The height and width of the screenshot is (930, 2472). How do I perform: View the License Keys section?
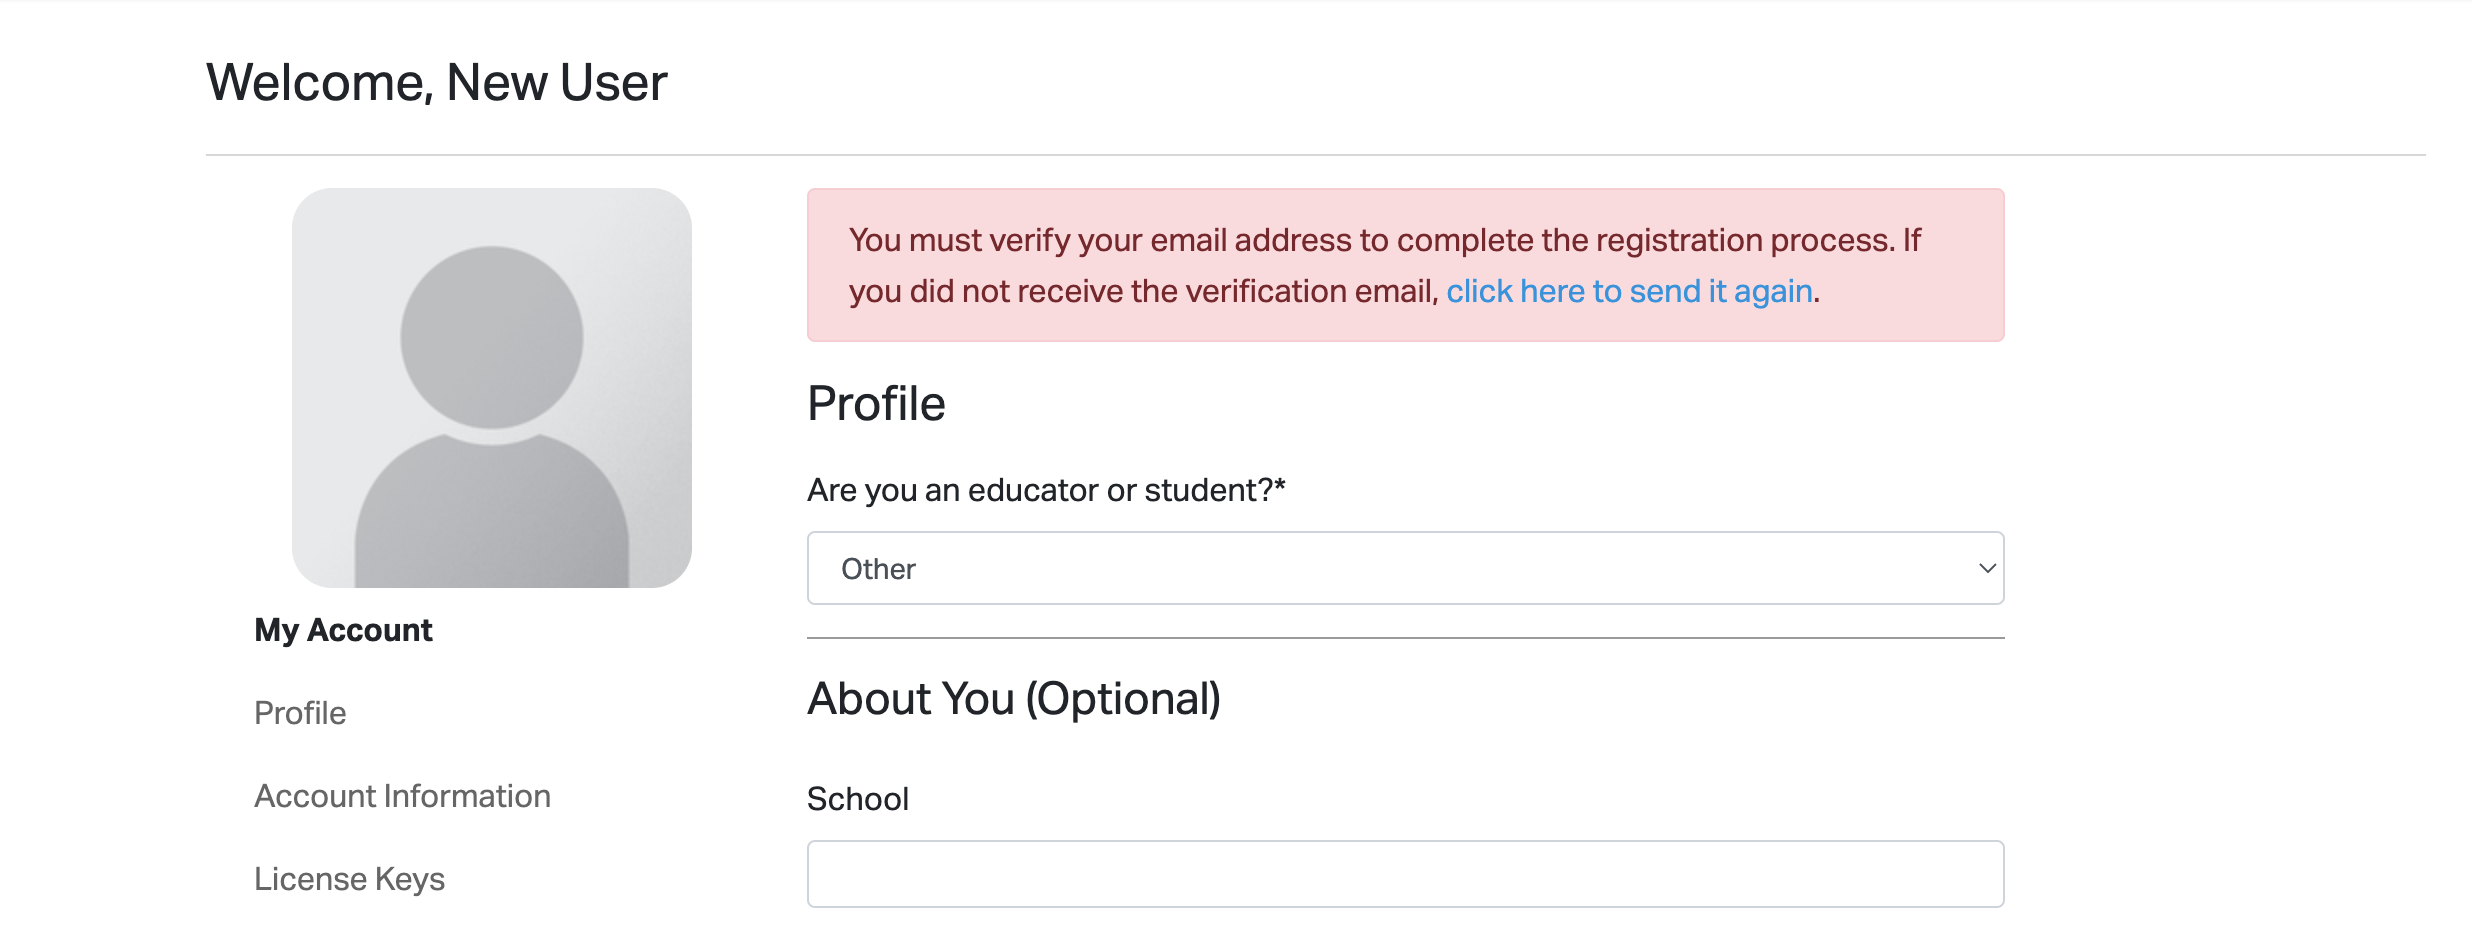[351, 877]
